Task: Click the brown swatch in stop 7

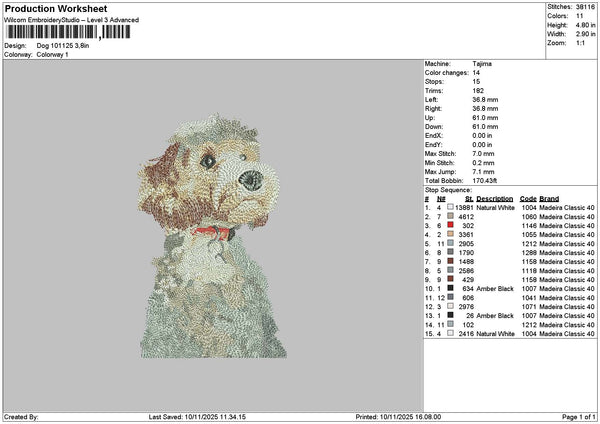Action: click(x=450, y=261)
